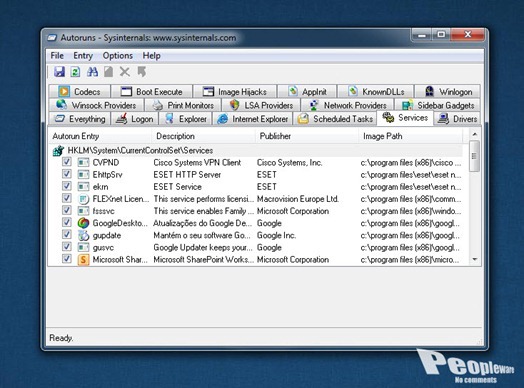Switch to the Boot Execute tab
The image size is (524, 388).
pyautogui.click(x=152, y=91)
